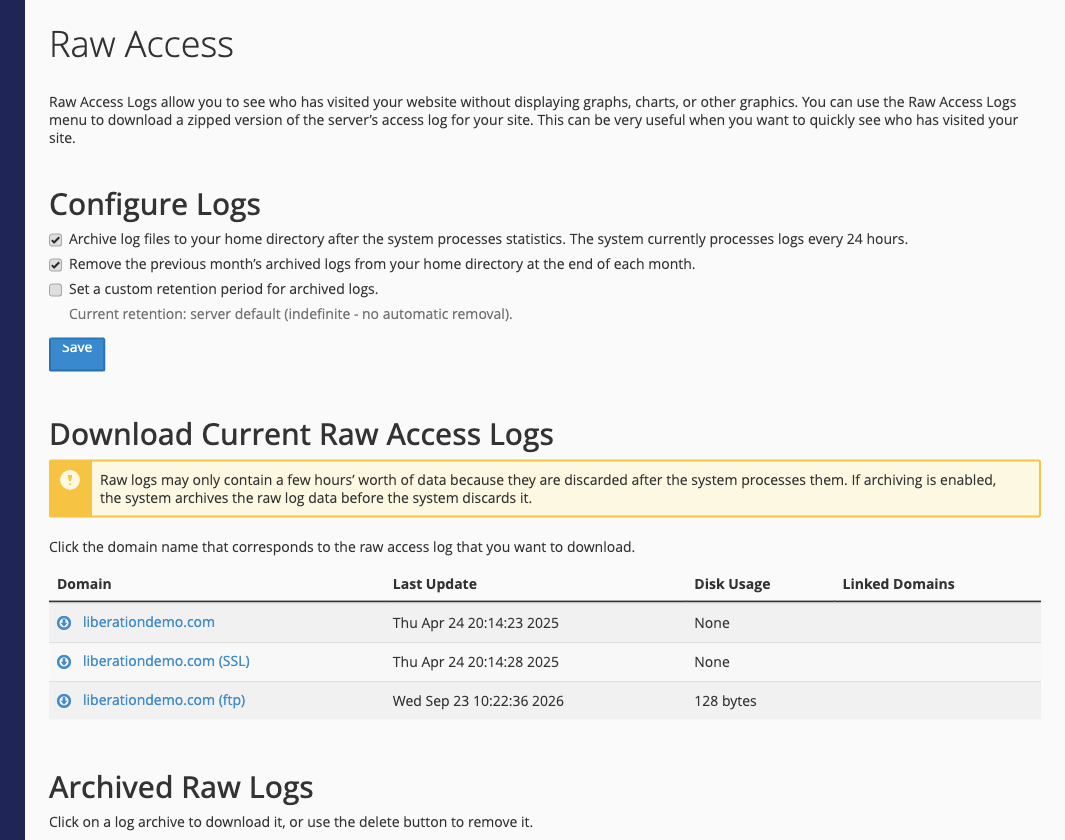Click the Linked Domains column header
This screenshot has height=840, width=1065.
pyautogui.click(x=899, y=584)
